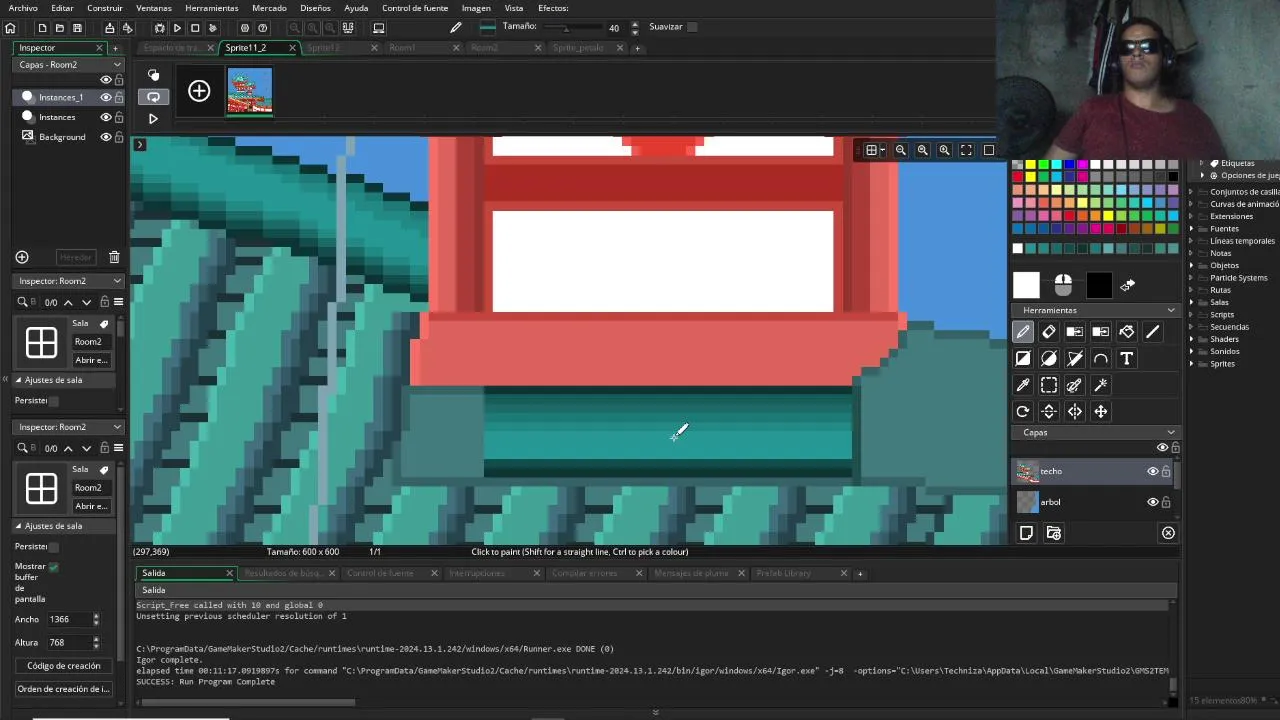Open the Efectos menu
This screenshot has width=1280, height=720.
coord(553,8)
